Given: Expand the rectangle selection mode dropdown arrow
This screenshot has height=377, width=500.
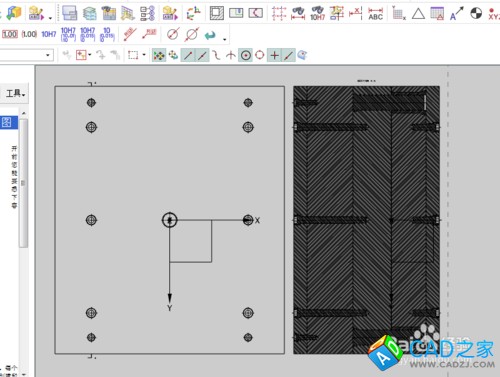Looking at the screenshot, I should click(x=144, y=54).
